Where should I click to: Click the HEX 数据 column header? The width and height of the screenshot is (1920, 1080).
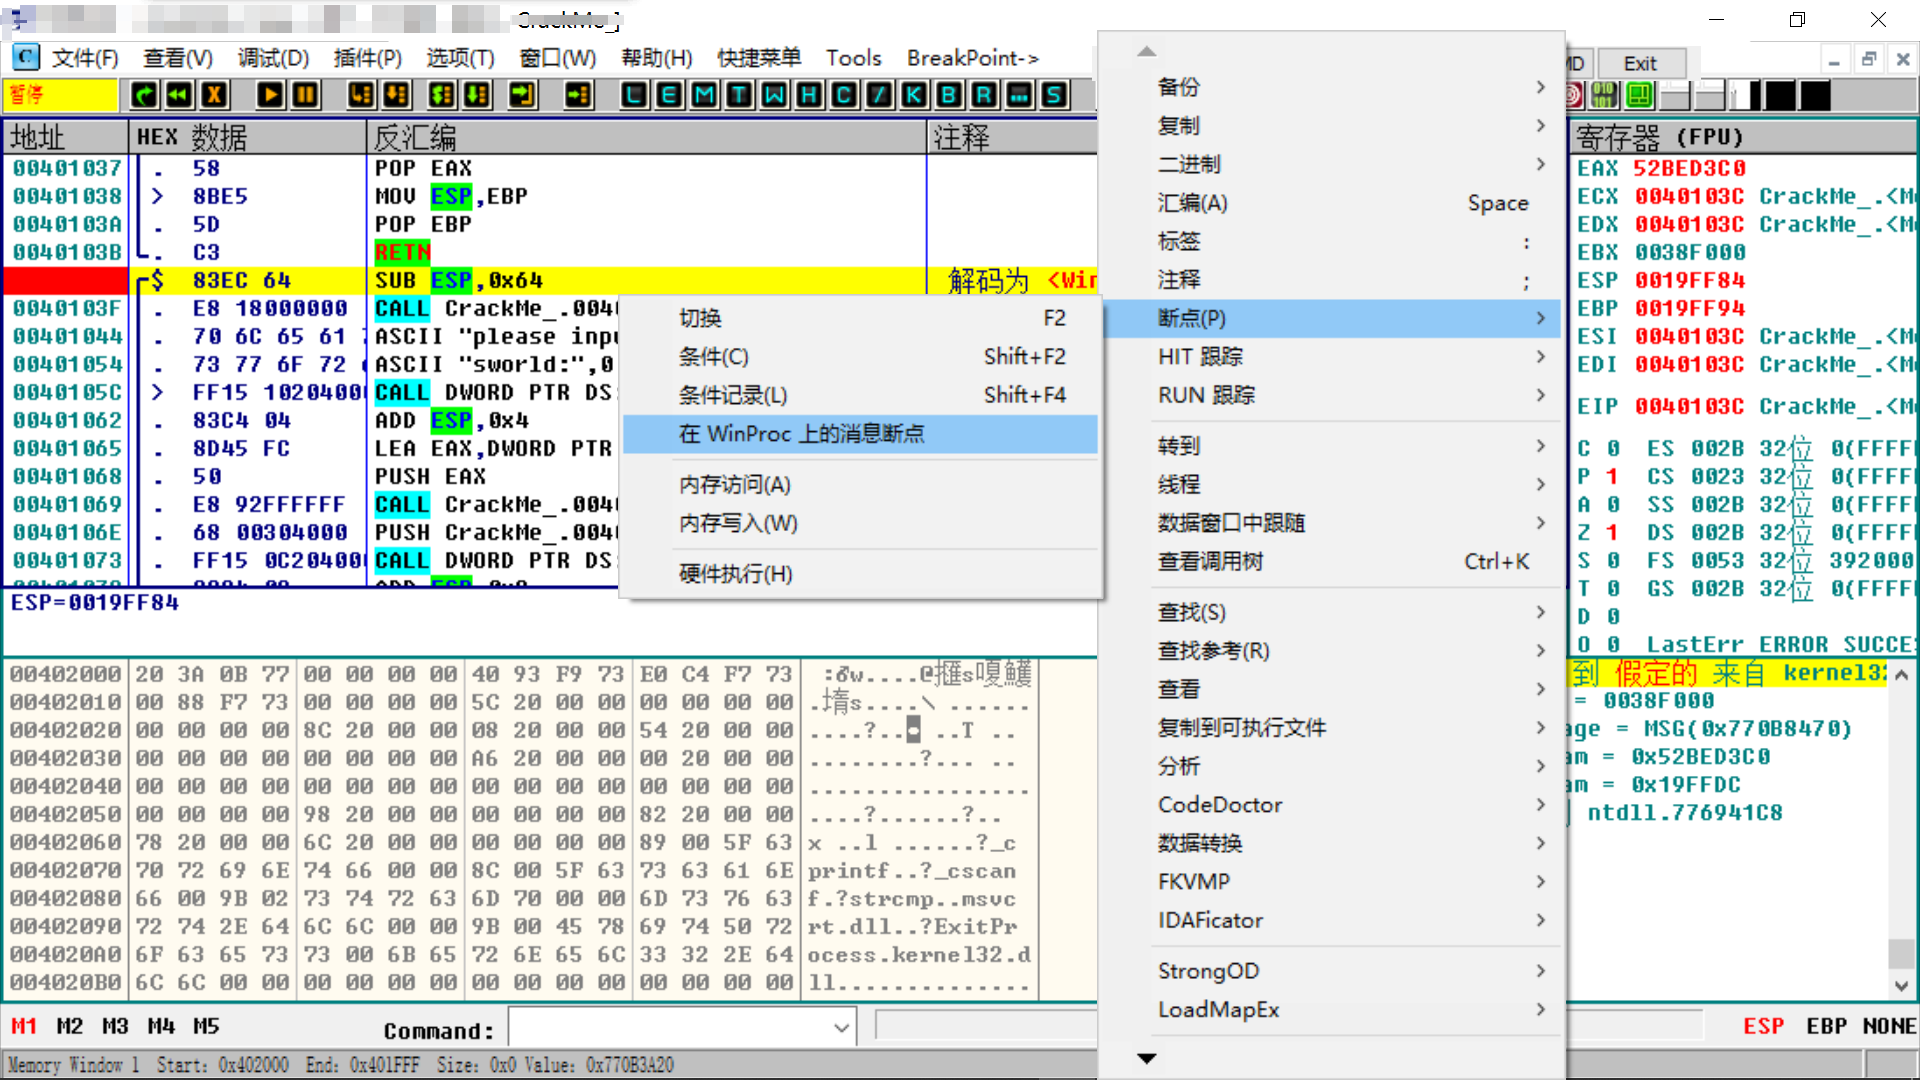coord(248,137)
